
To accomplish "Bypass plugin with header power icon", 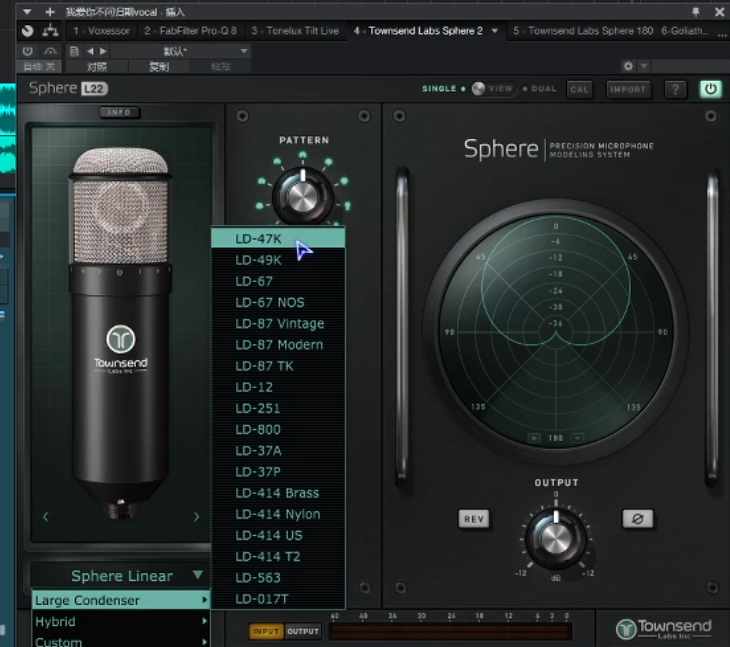I will [28, 51].
